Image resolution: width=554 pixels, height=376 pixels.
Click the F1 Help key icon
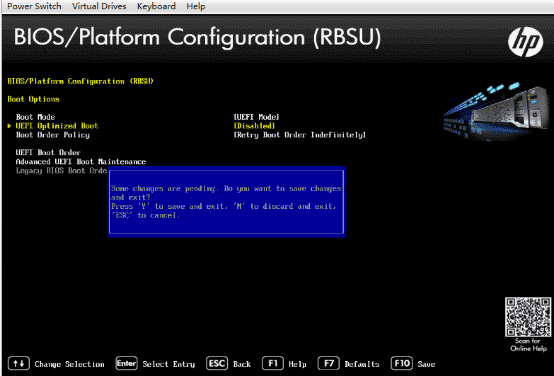[x=273, y=363]
